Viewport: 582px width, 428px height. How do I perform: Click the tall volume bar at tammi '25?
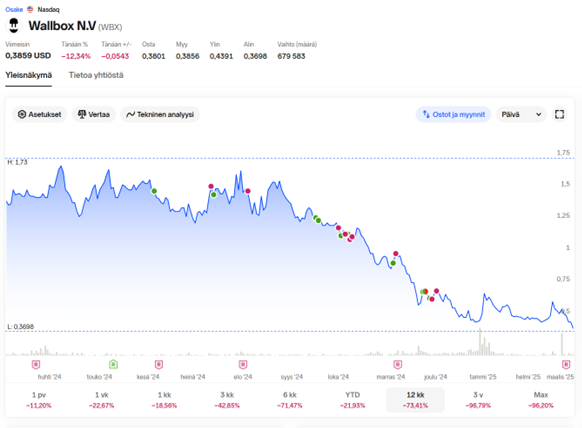coord(480,342)
